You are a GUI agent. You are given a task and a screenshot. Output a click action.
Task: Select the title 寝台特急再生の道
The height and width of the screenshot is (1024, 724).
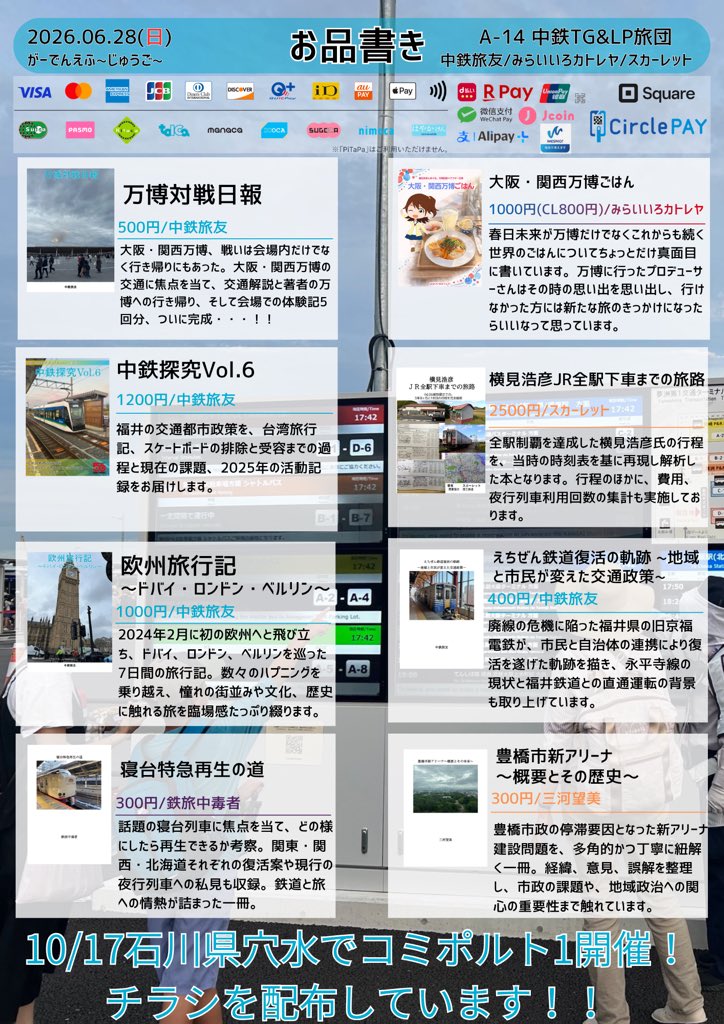tap(192, 769)
